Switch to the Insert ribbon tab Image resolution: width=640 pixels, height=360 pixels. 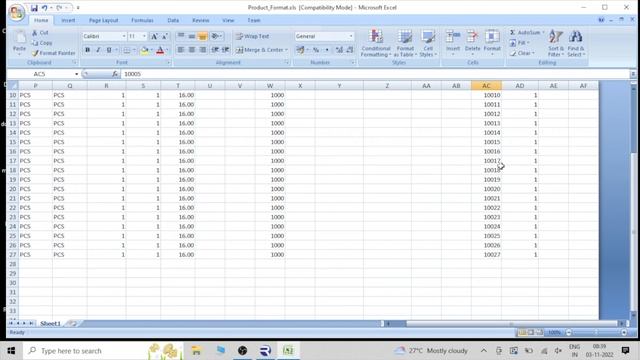(x=68, y=20)
